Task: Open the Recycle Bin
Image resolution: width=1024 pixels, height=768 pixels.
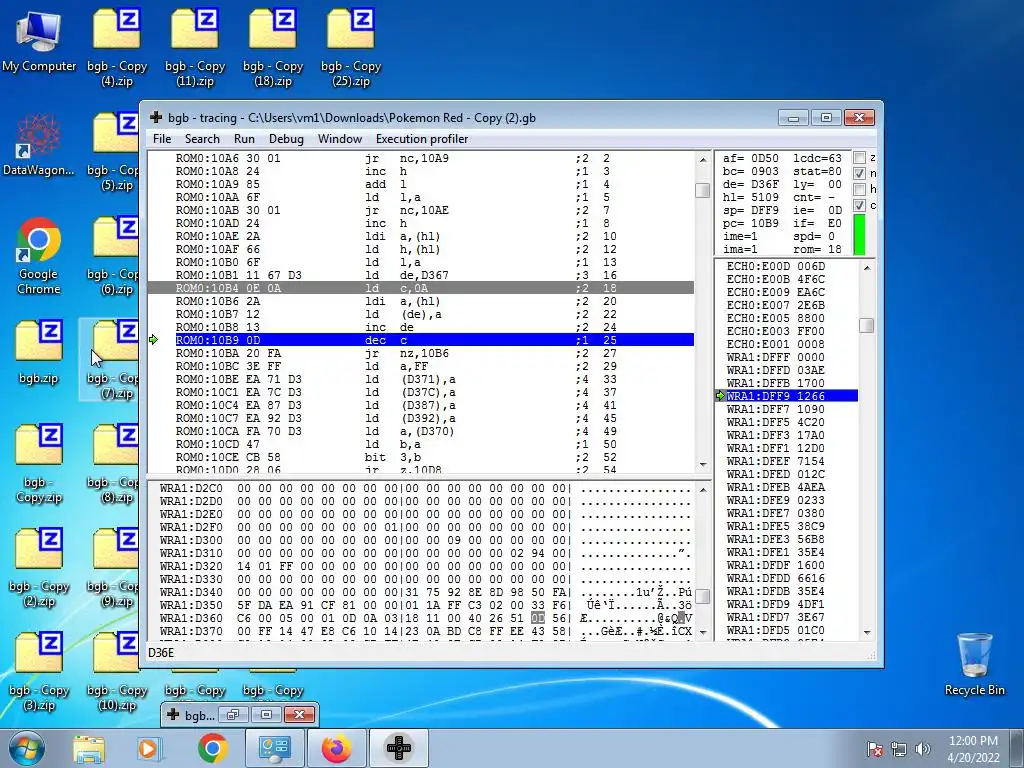Action: point(974,664)
